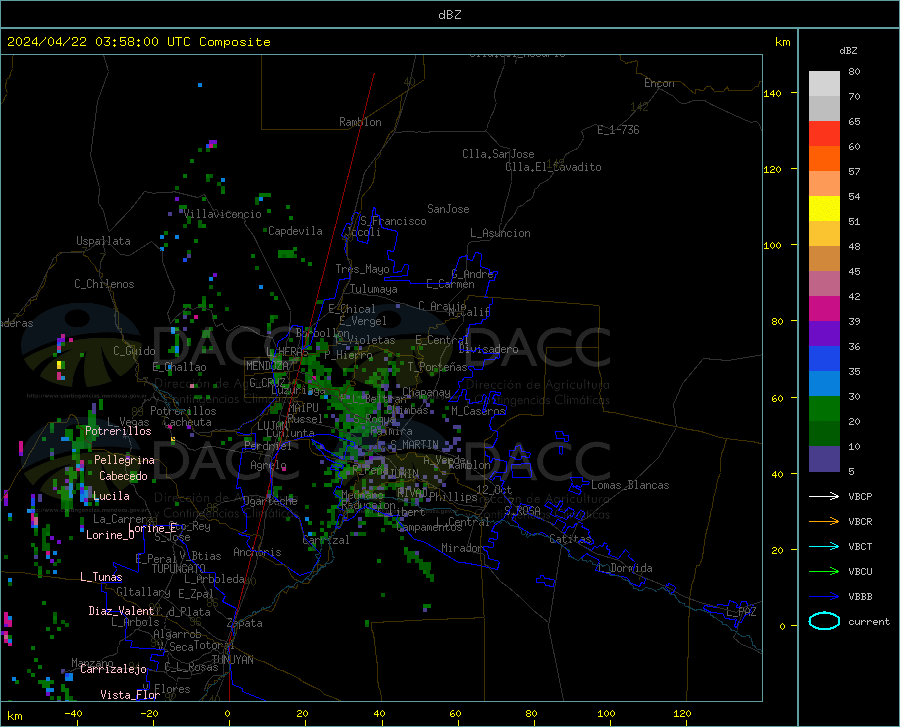Click the cyan 'current' ellipse icon
Image resolution: width=900 pixels, height=727 pixels.
pos(824,621)
